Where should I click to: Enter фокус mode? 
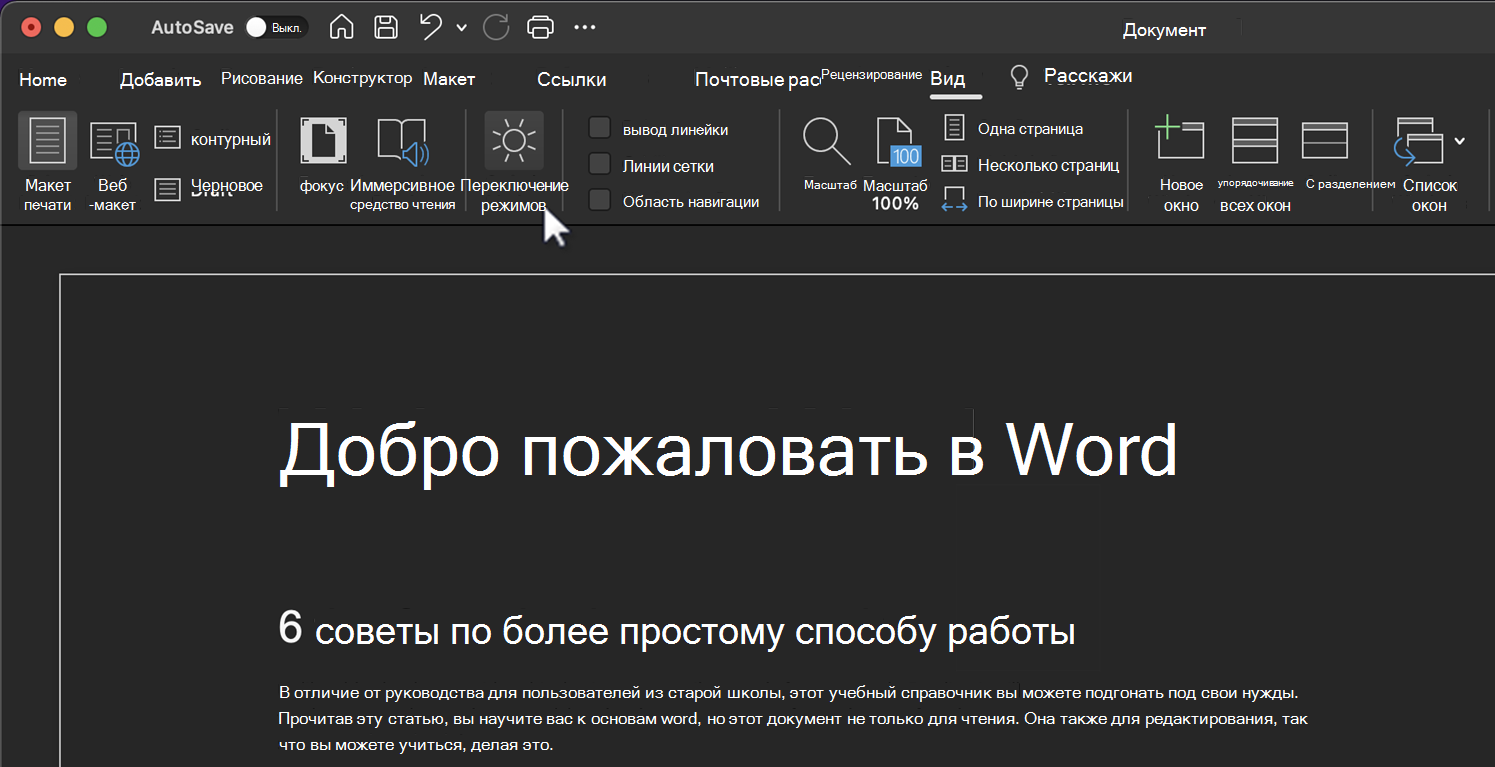click(323, 156)
